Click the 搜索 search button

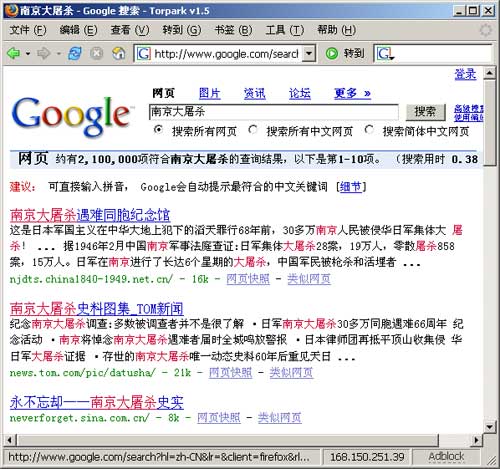425,112
